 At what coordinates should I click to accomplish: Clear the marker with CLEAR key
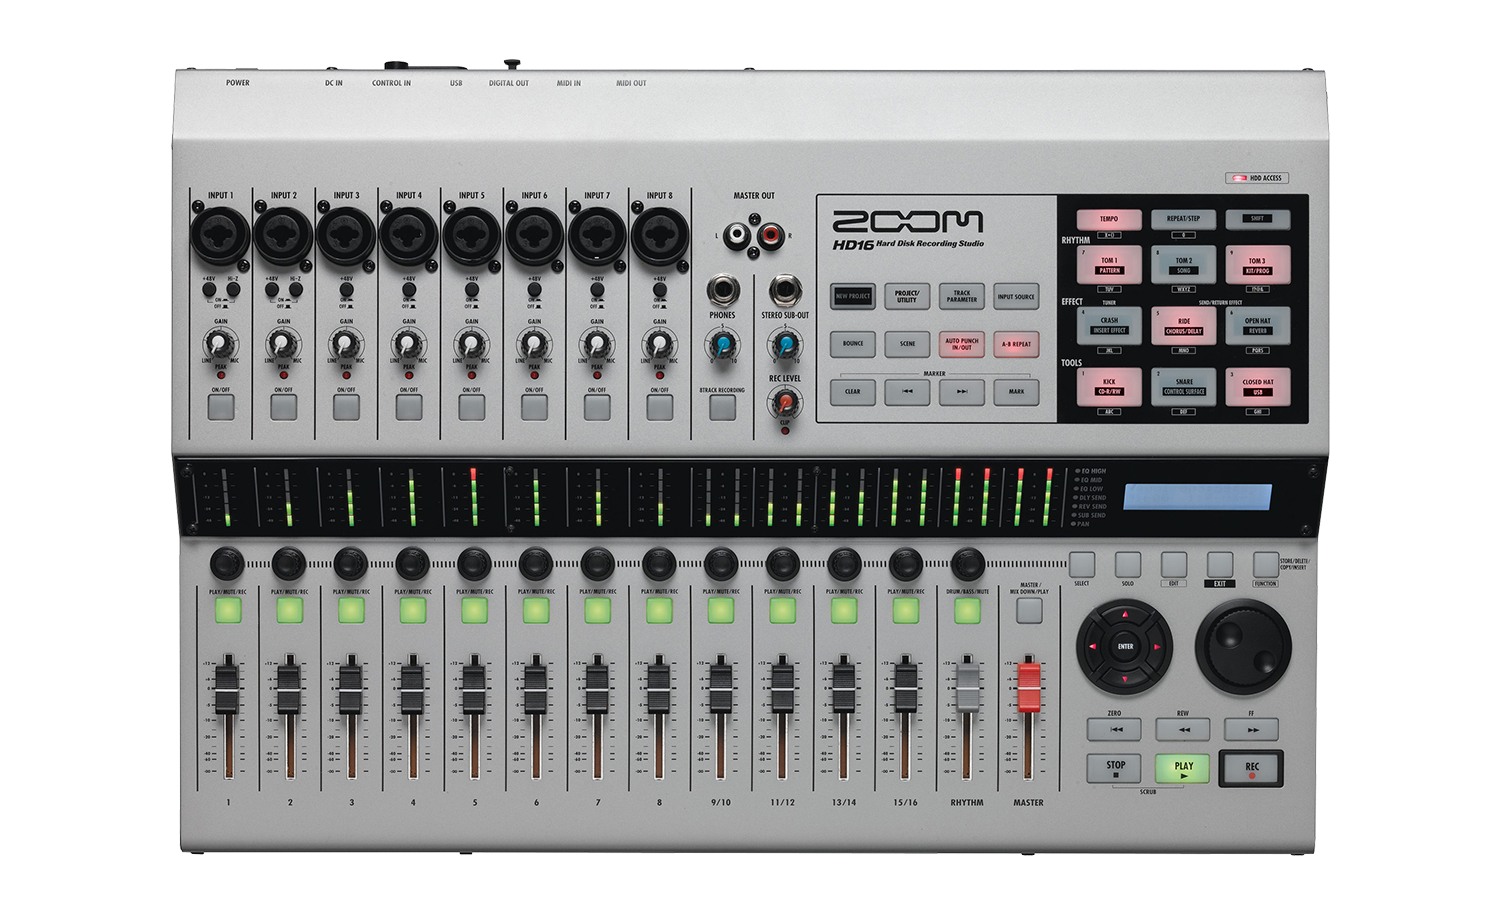[x=853, y=392]
